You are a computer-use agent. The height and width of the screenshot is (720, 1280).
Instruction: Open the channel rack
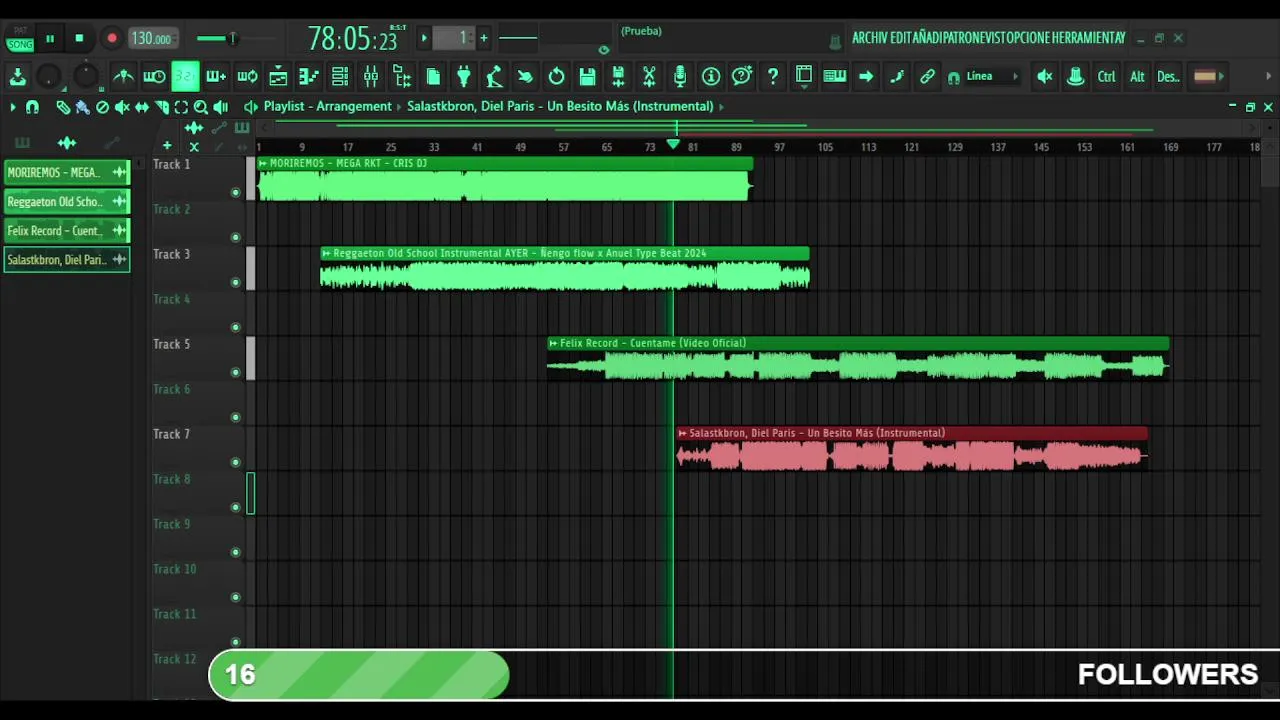pyautogui.click(x=340, y=76)
